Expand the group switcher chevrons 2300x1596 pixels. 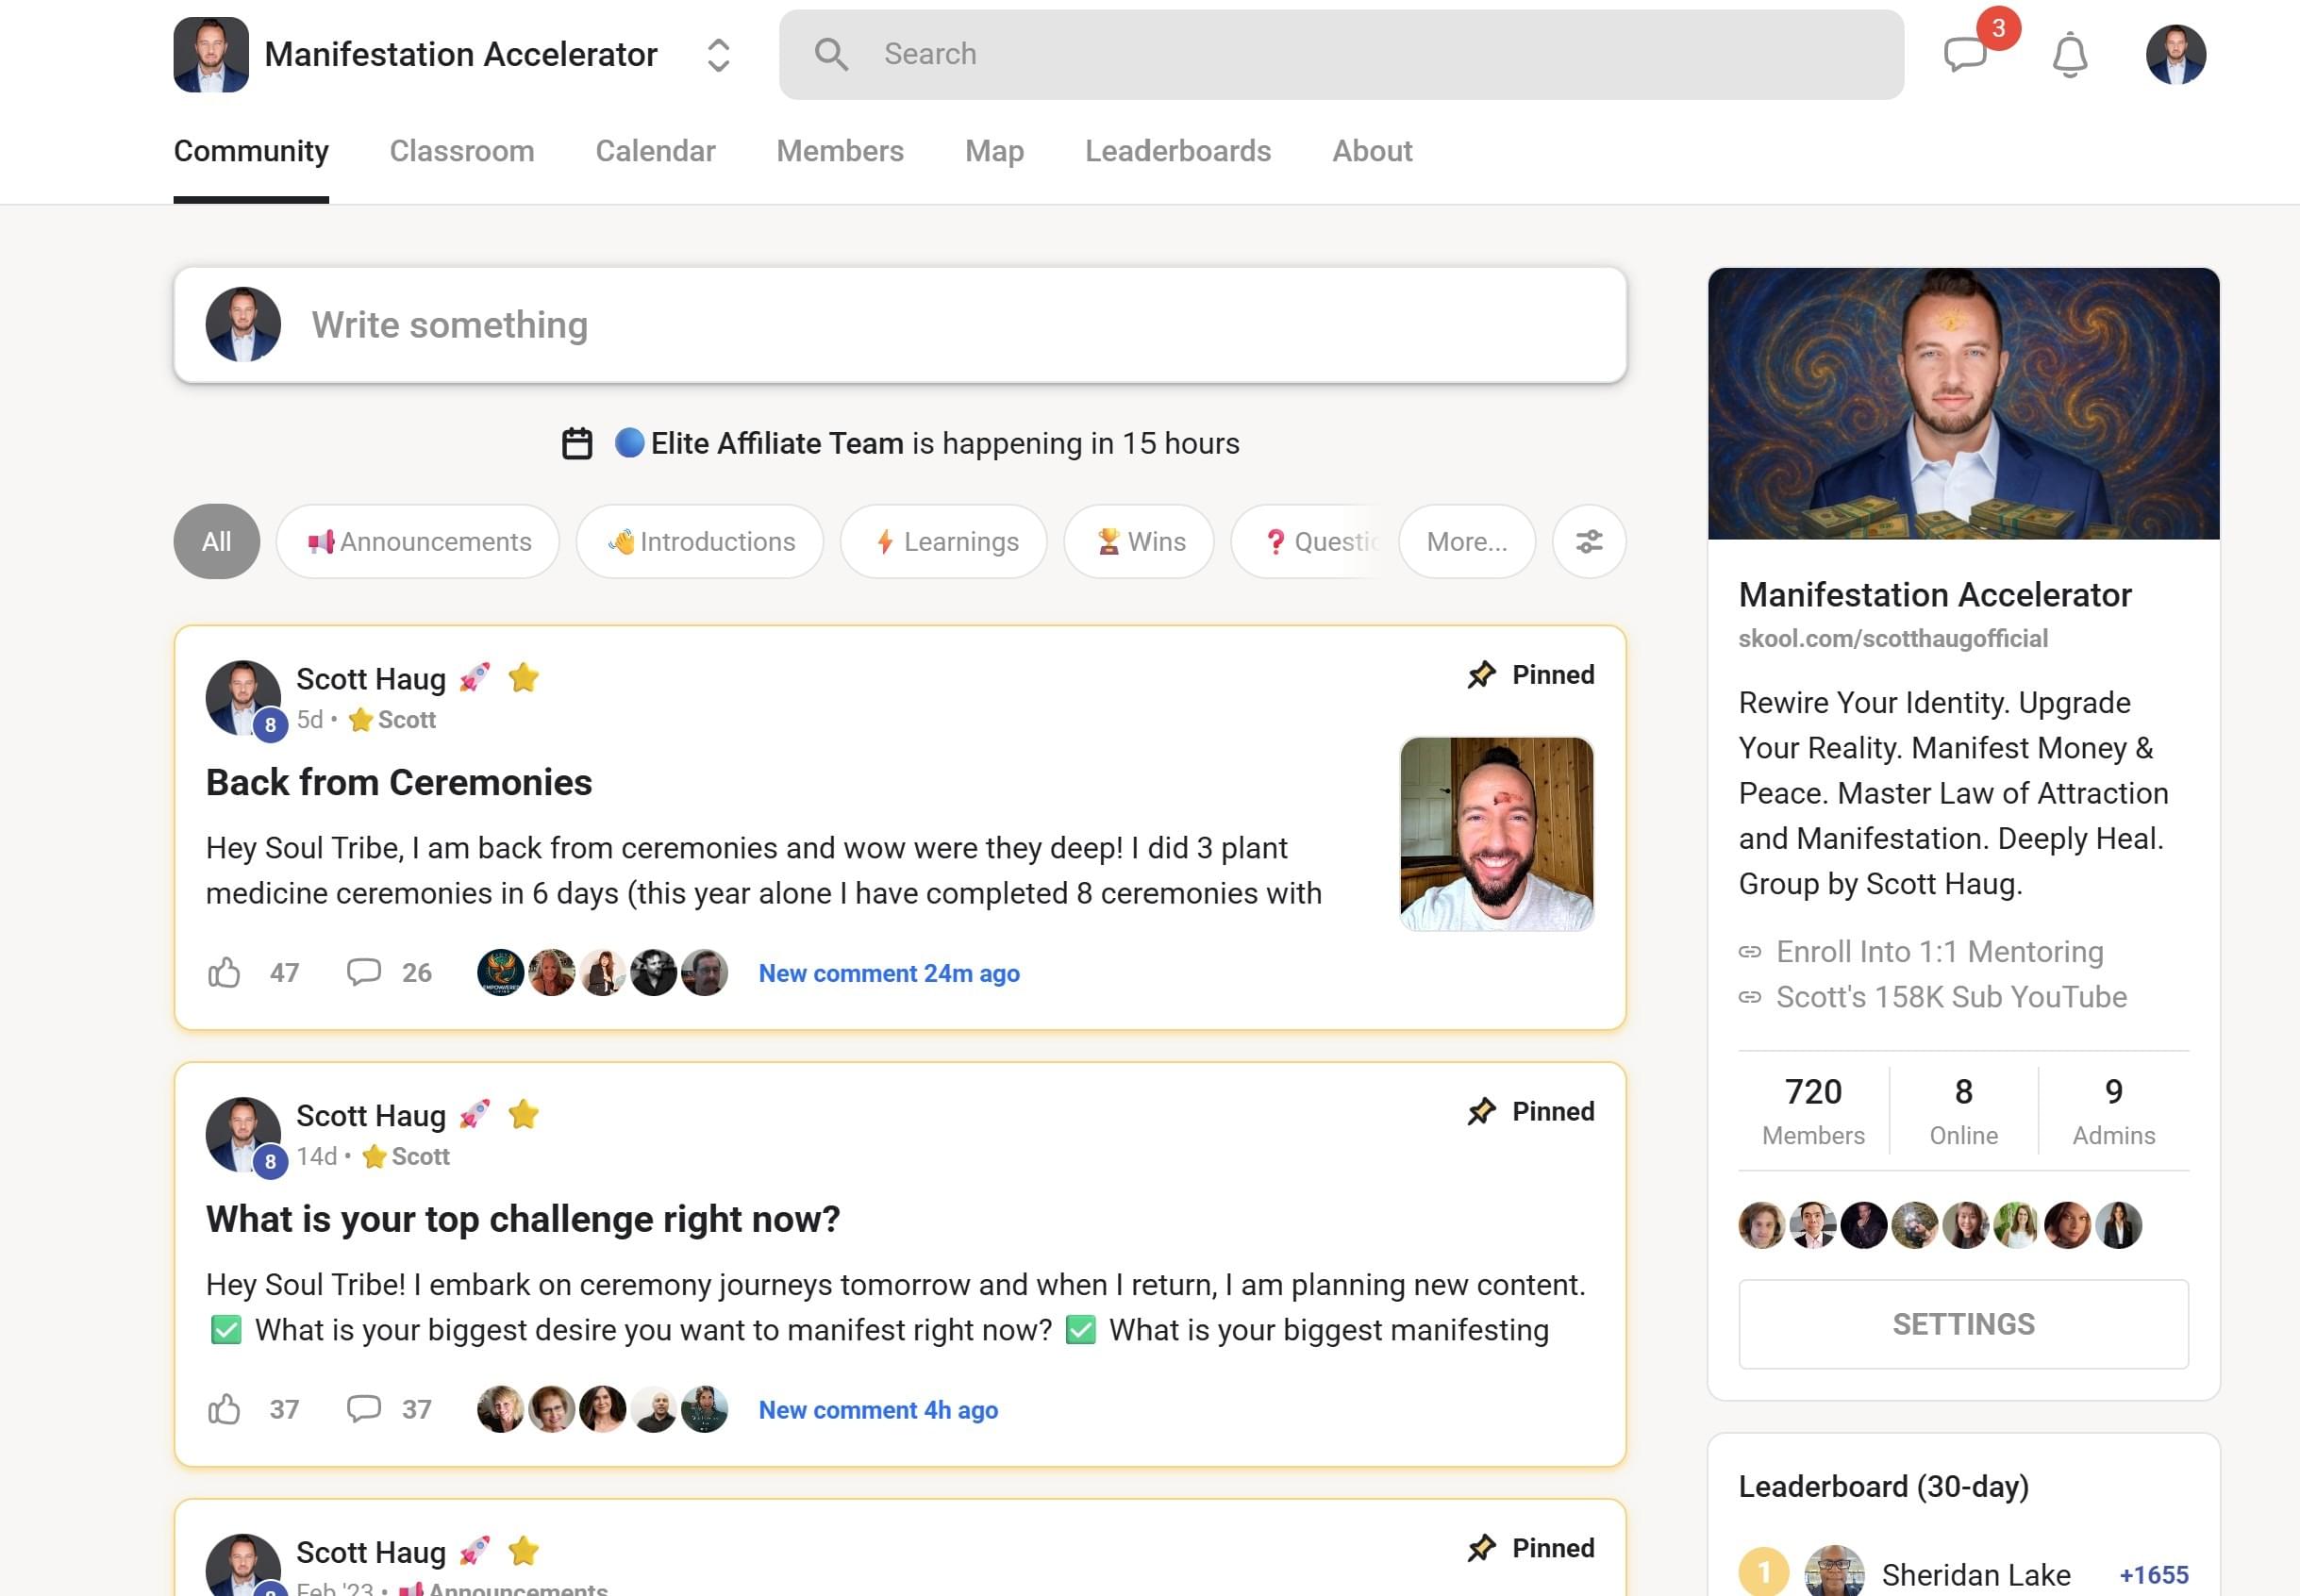pos(718,55)
